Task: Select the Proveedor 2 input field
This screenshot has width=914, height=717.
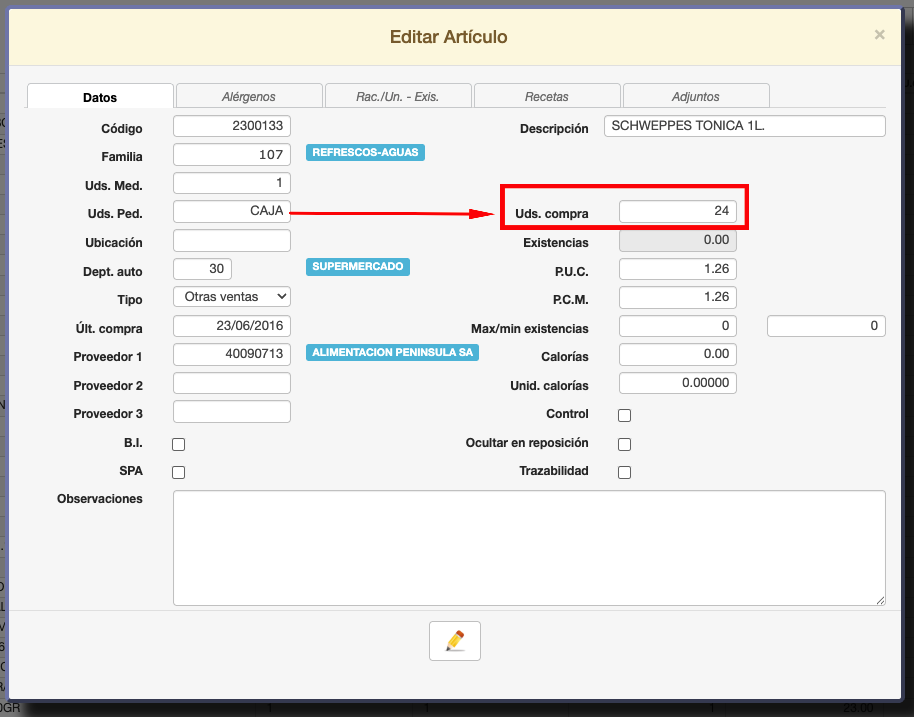Action: (232, 383)
